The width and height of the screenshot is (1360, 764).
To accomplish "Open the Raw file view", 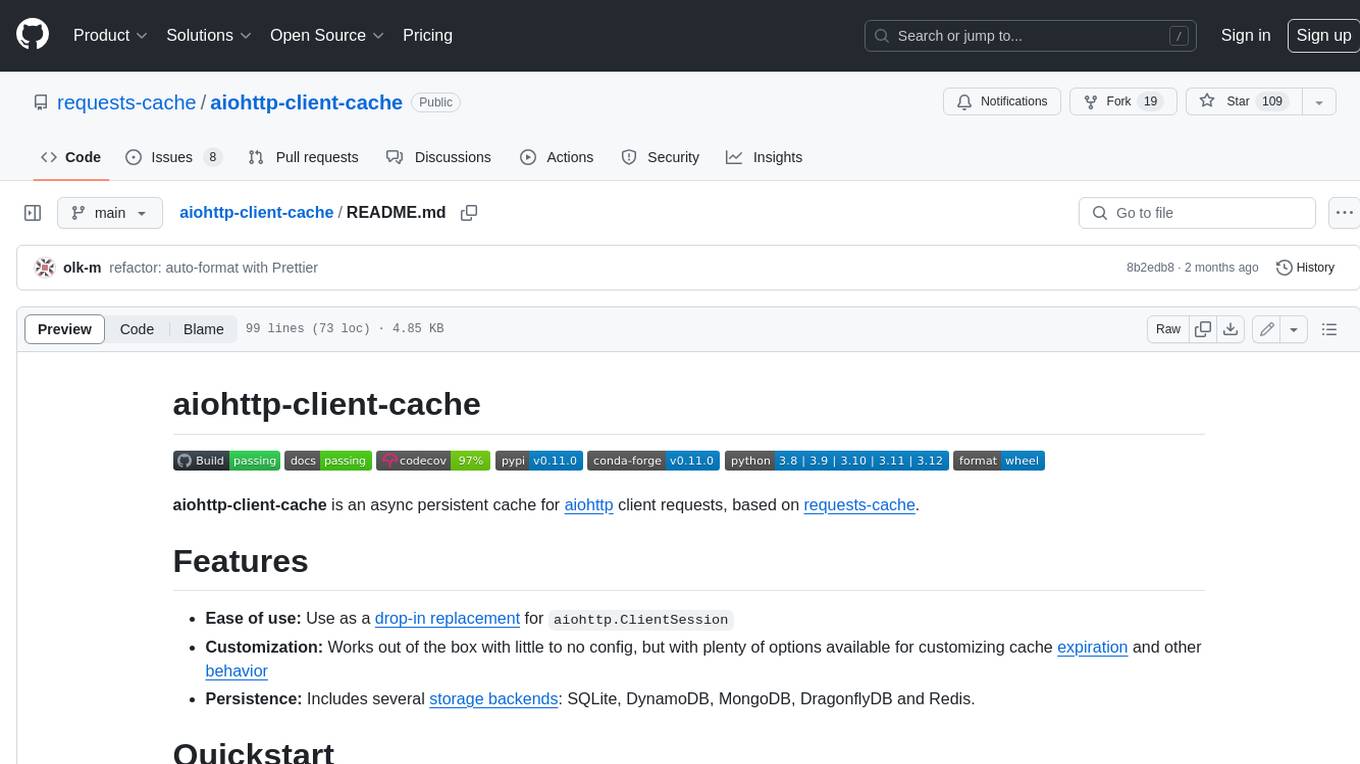I will pyautogui.click(x=1168, y=329).
